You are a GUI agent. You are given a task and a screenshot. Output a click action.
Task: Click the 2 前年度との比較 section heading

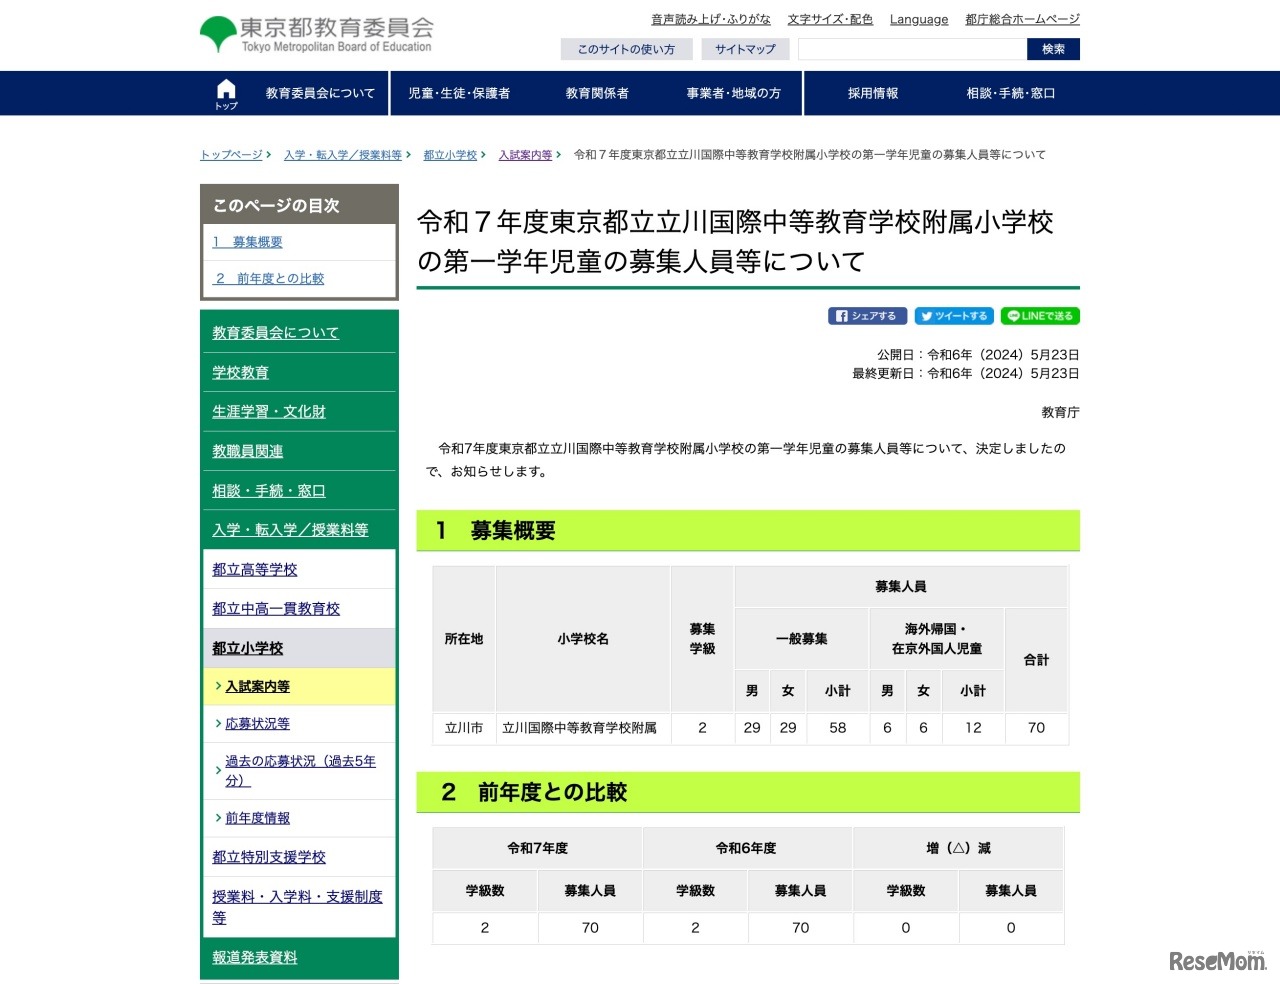coord(748,792)
